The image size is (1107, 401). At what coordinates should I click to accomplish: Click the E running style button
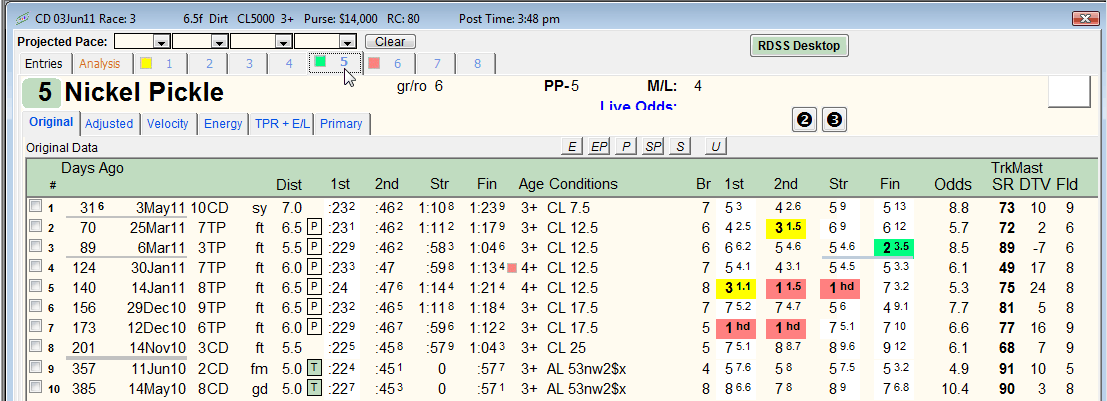coord(571,146)
